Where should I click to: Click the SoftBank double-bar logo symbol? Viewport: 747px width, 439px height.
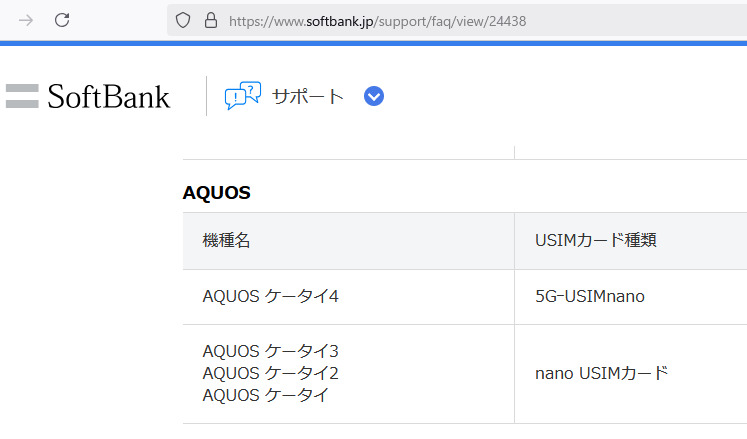click(22, 96)
